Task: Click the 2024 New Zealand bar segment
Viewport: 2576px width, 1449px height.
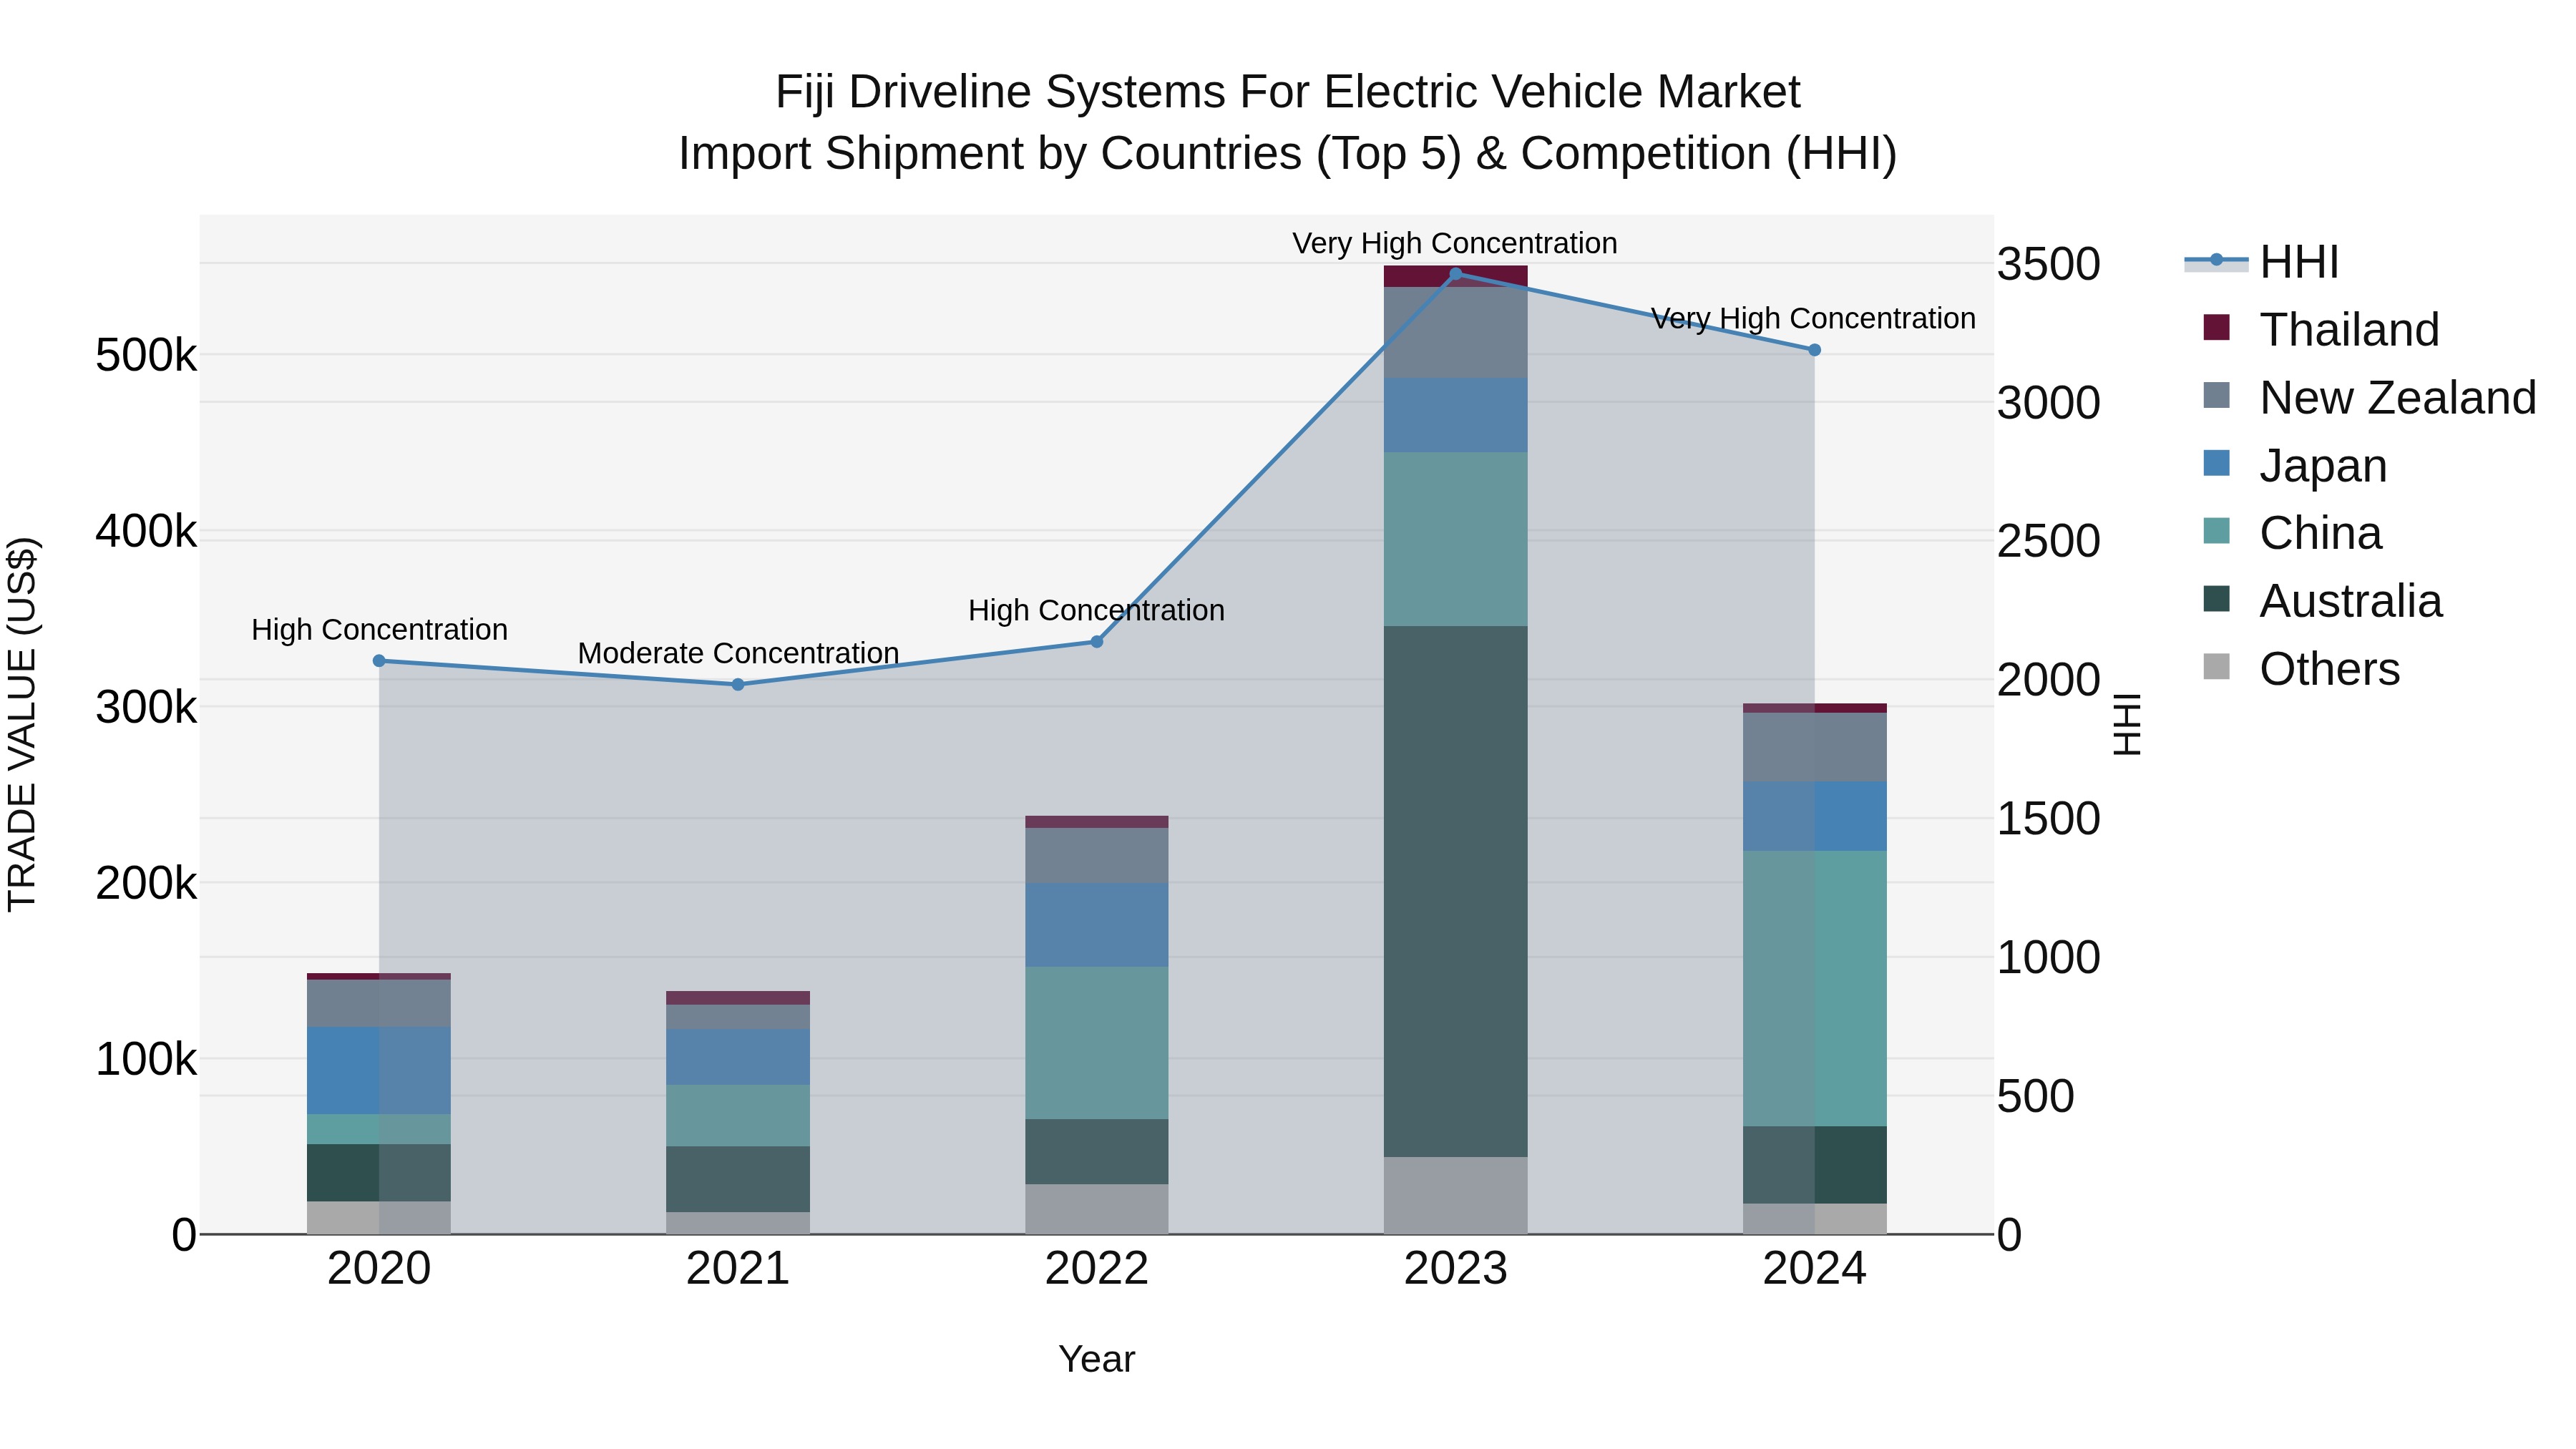Action: pyautogui.click(x=1815, y=748)
